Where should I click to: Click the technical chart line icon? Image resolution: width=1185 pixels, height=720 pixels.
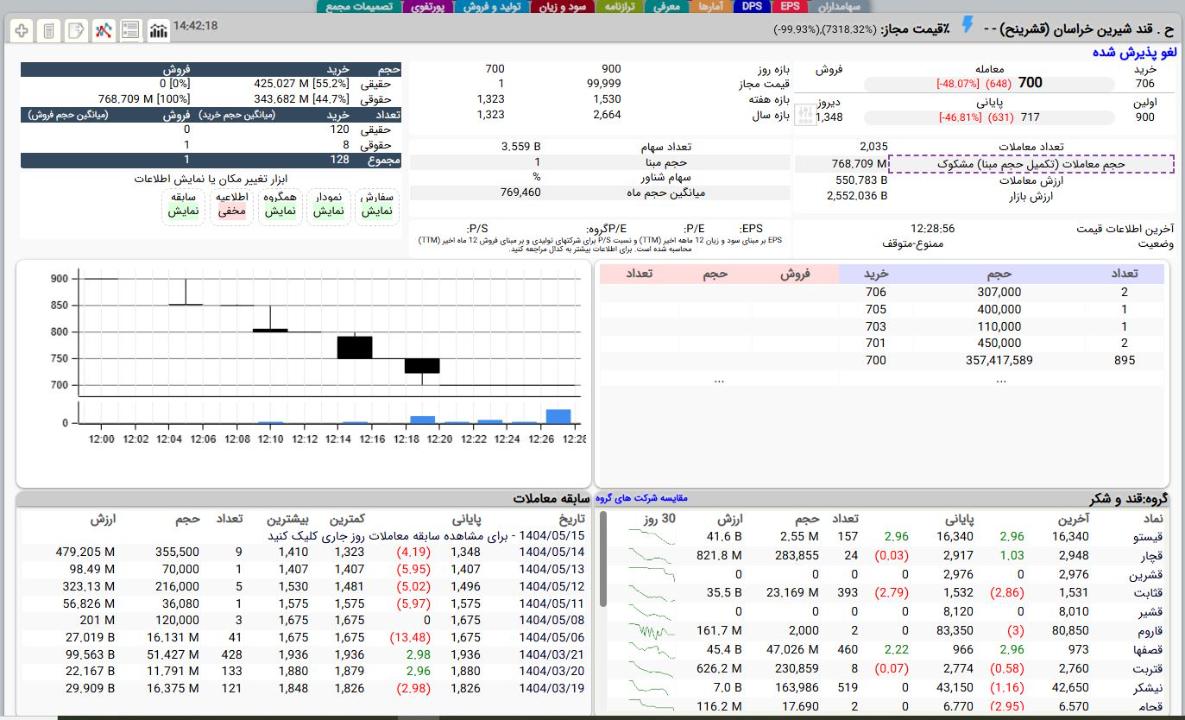tap(102, 31)
